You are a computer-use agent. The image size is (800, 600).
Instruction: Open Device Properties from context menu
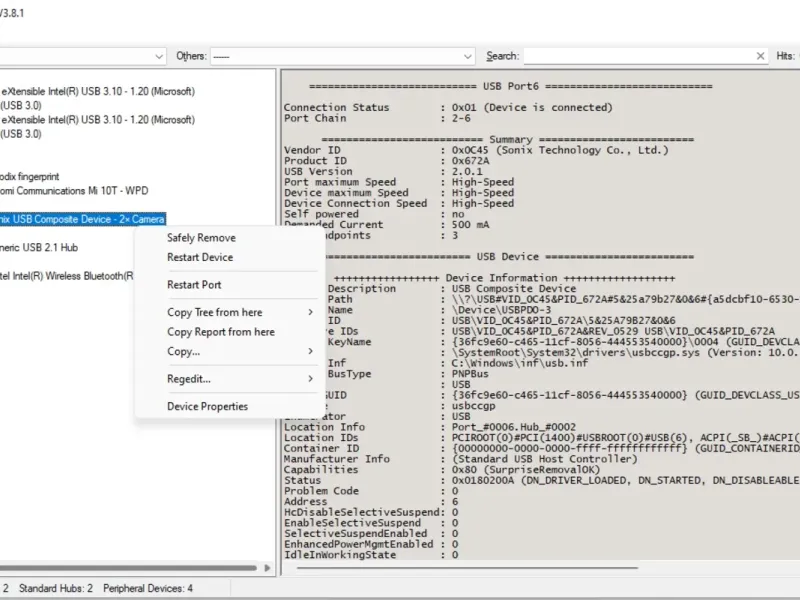click(x=207, y=406)
